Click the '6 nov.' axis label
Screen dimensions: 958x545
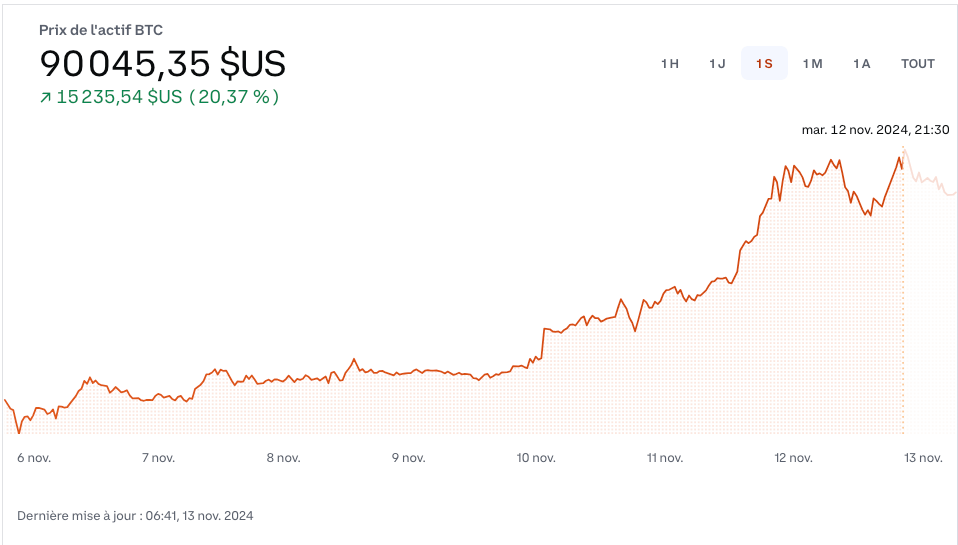tap(34, 458)
